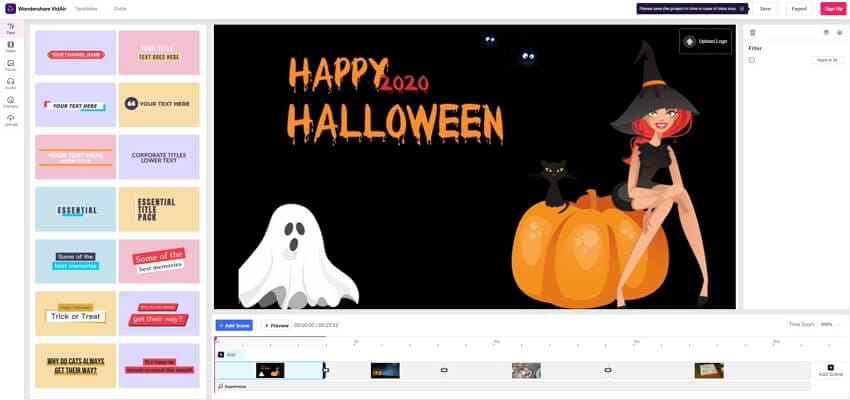Image resolution: width=850 pixels, height=400 pixels.
Task: Select the fourth scene thumbnail in timeline
Action: point(709,370)
